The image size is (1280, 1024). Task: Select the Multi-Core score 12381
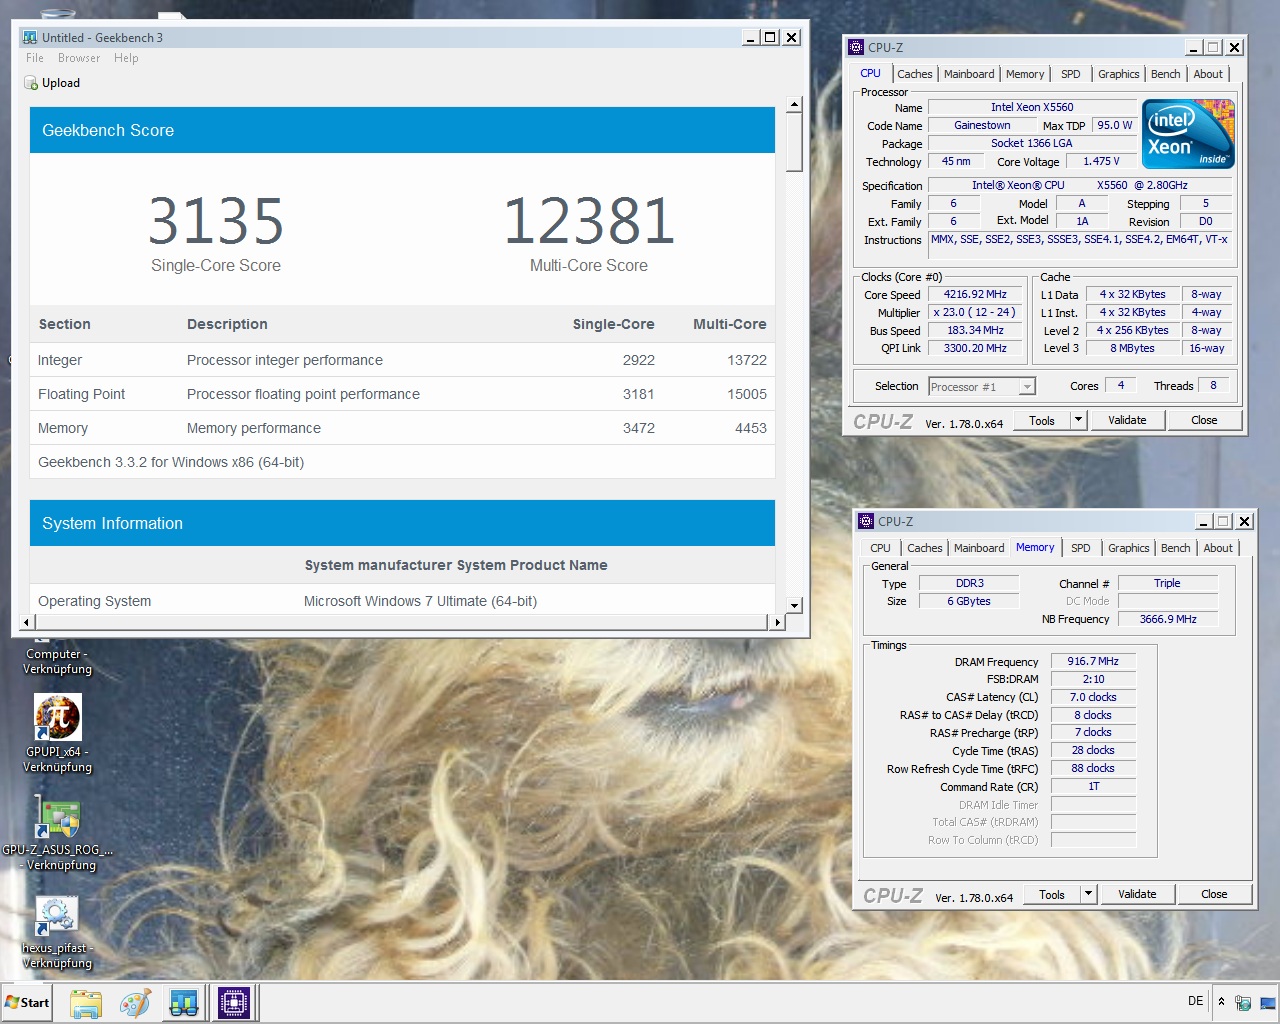589,221
